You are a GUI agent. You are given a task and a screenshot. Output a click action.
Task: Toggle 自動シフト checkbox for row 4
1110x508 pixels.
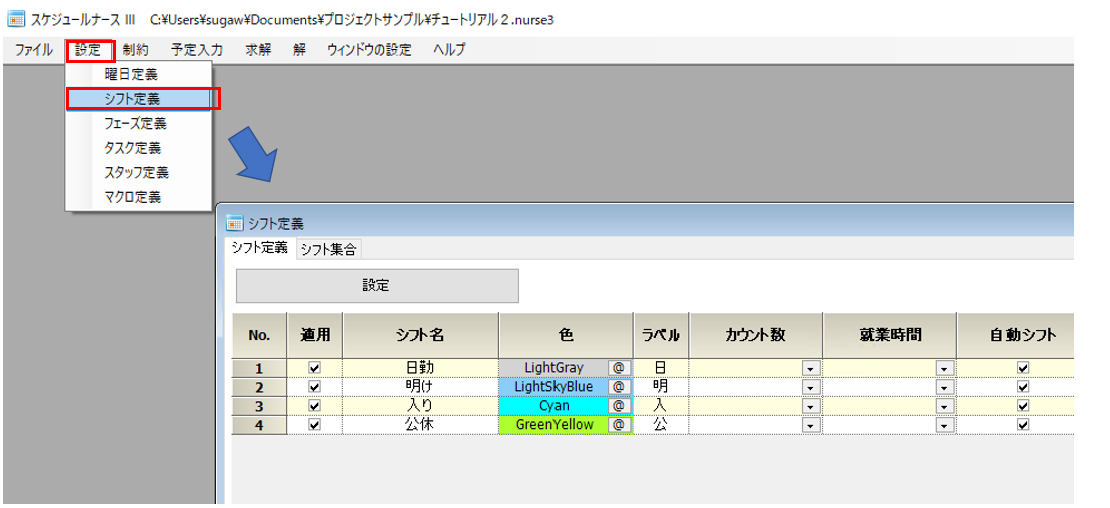(1022, 425)
